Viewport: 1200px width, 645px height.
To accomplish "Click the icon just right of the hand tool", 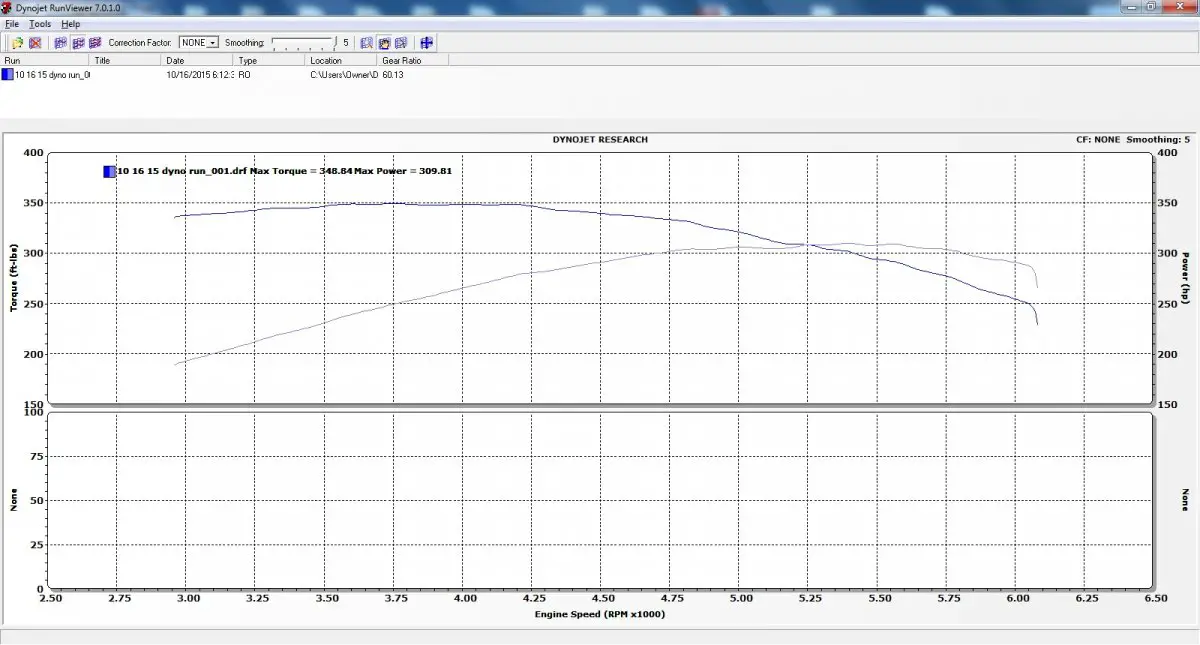I will point(401,43).
